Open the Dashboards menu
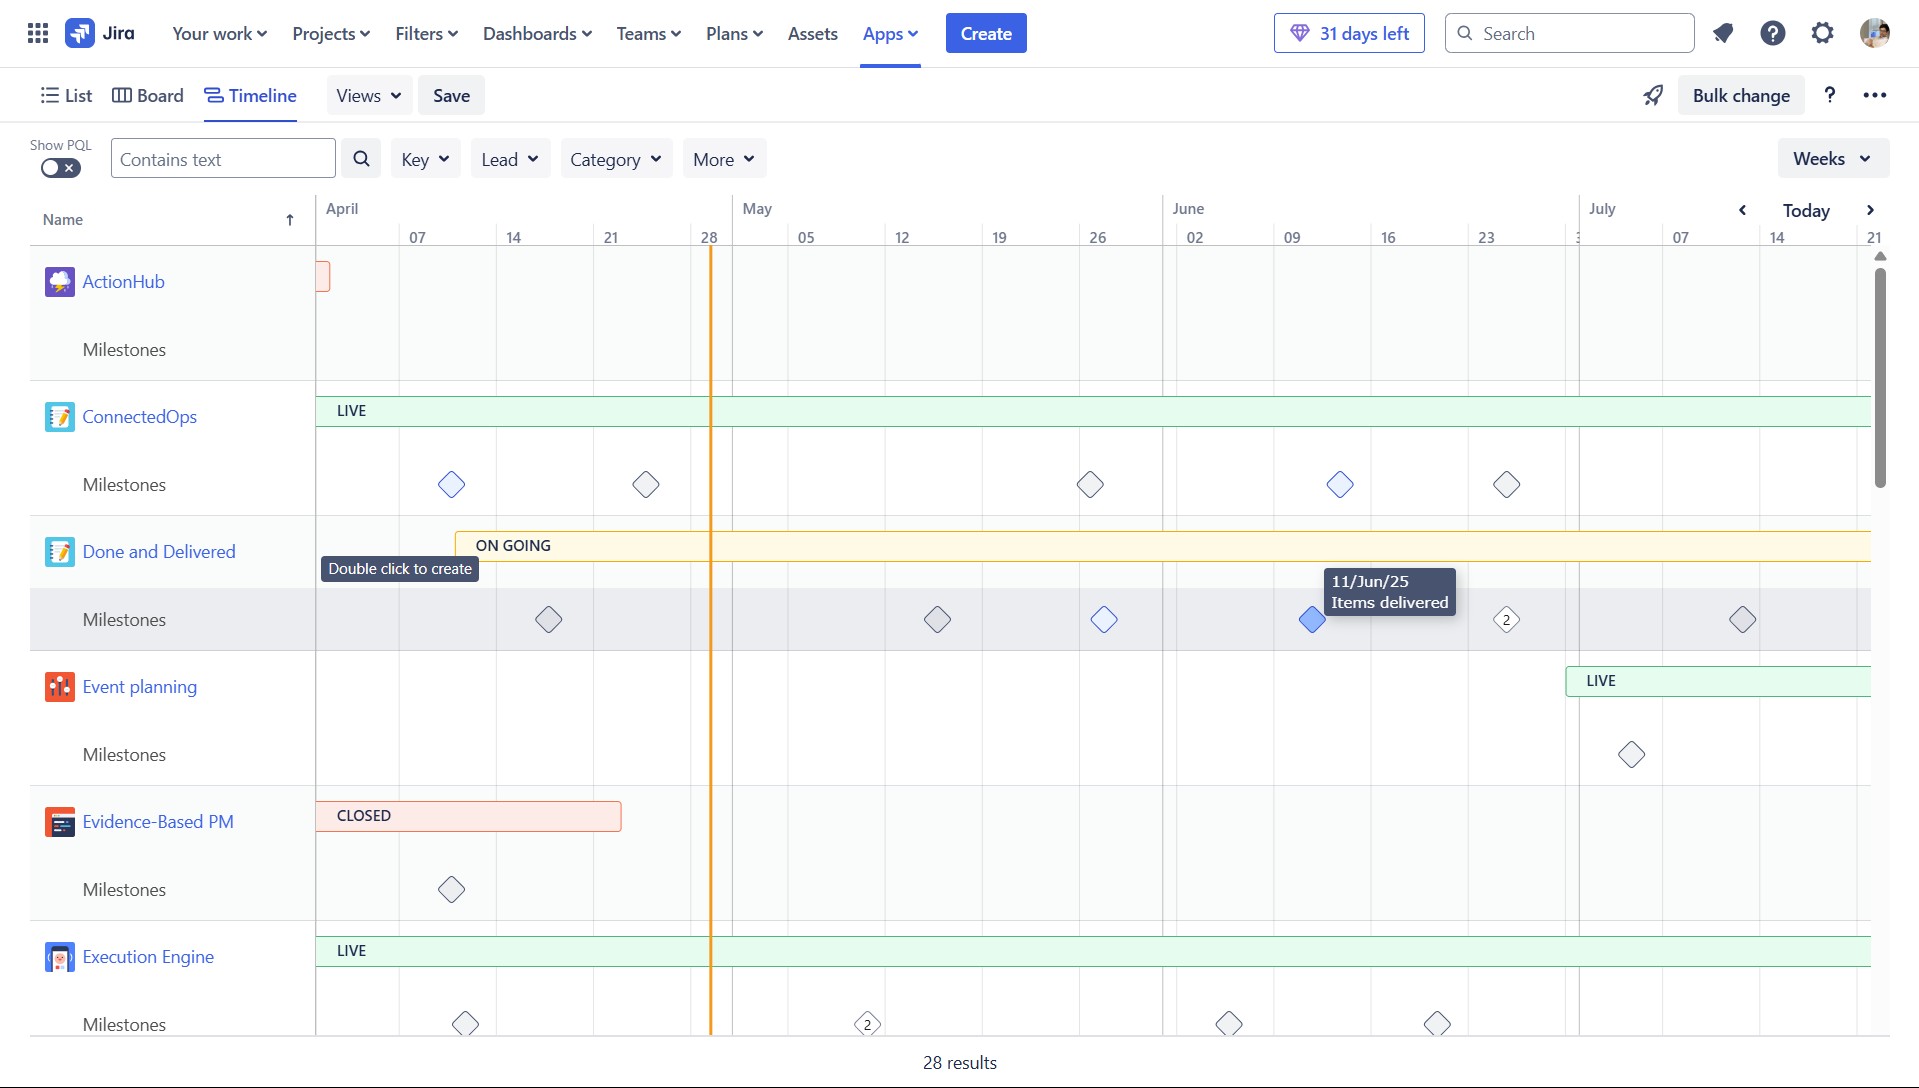Screen dimensions: 1919x1088 (x=537, y=33)
